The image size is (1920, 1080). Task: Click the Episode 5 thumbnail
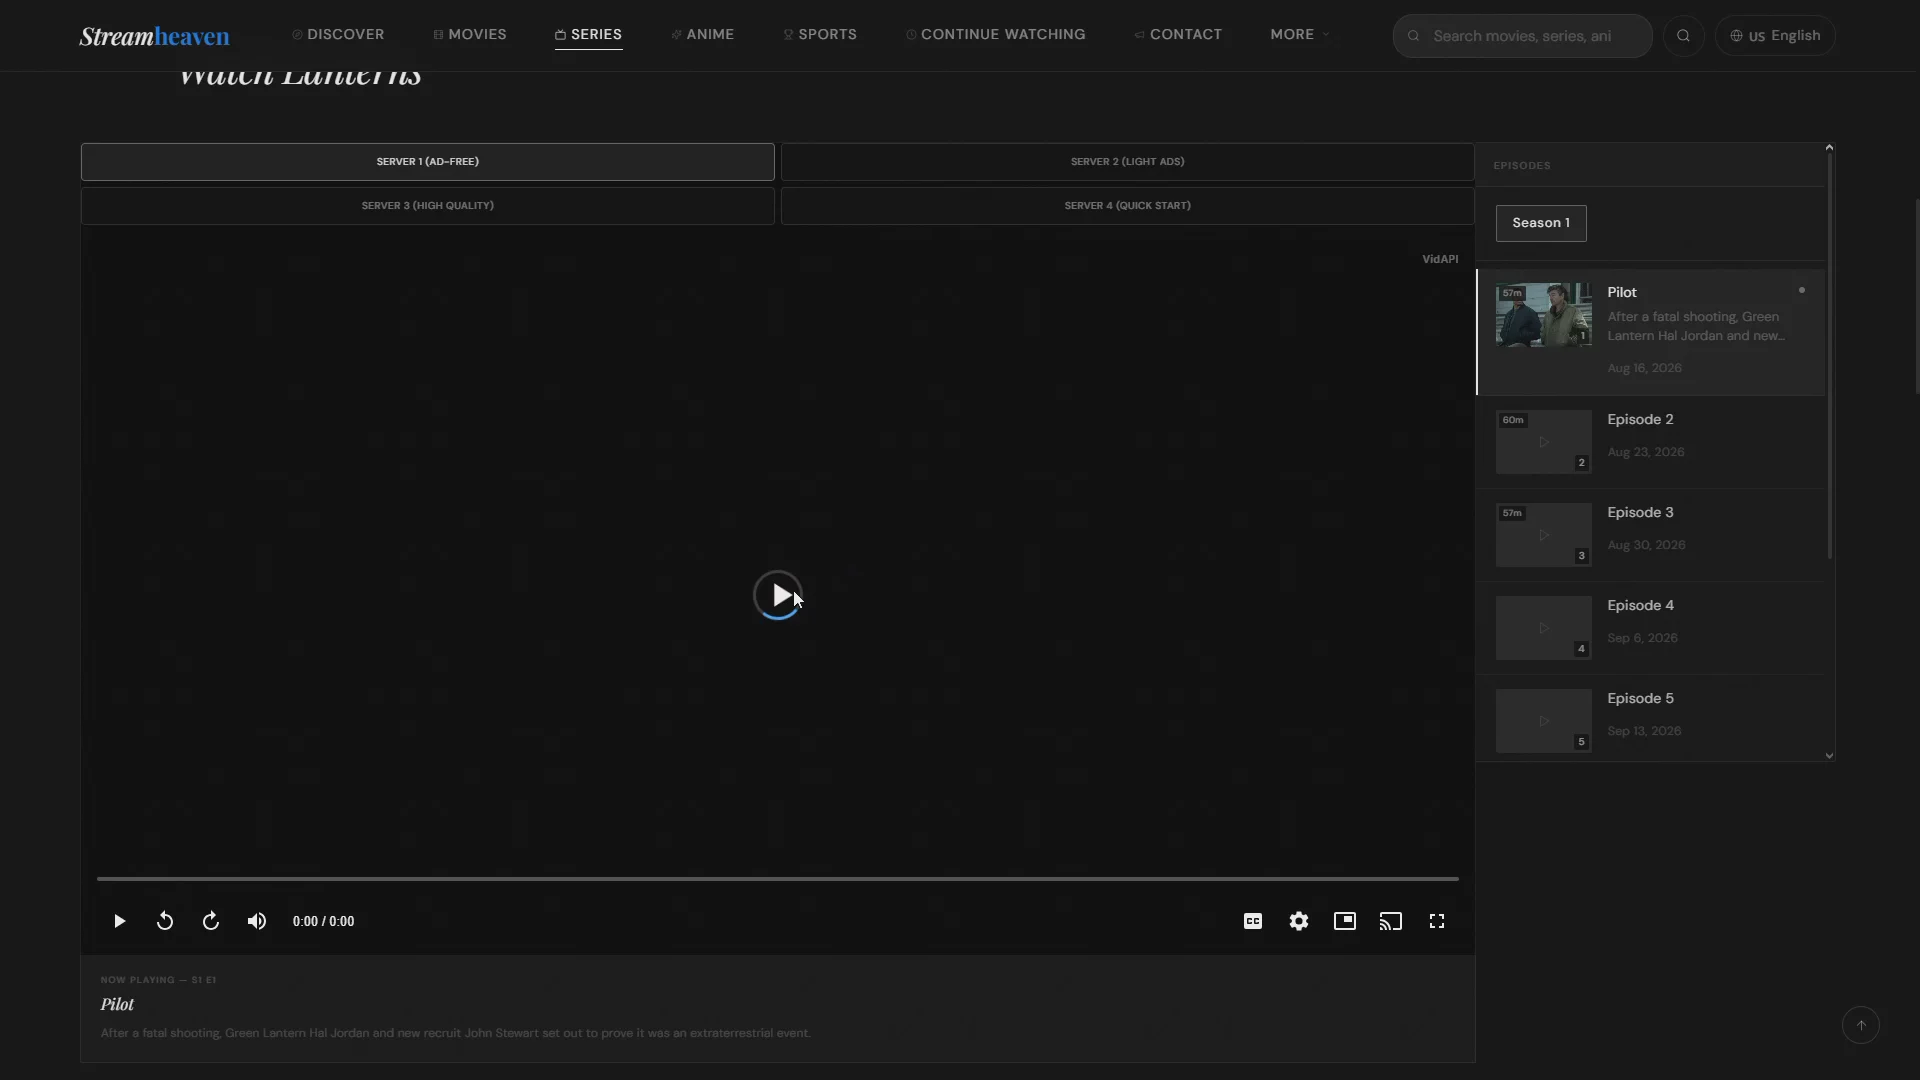(x=1543, y=721)
